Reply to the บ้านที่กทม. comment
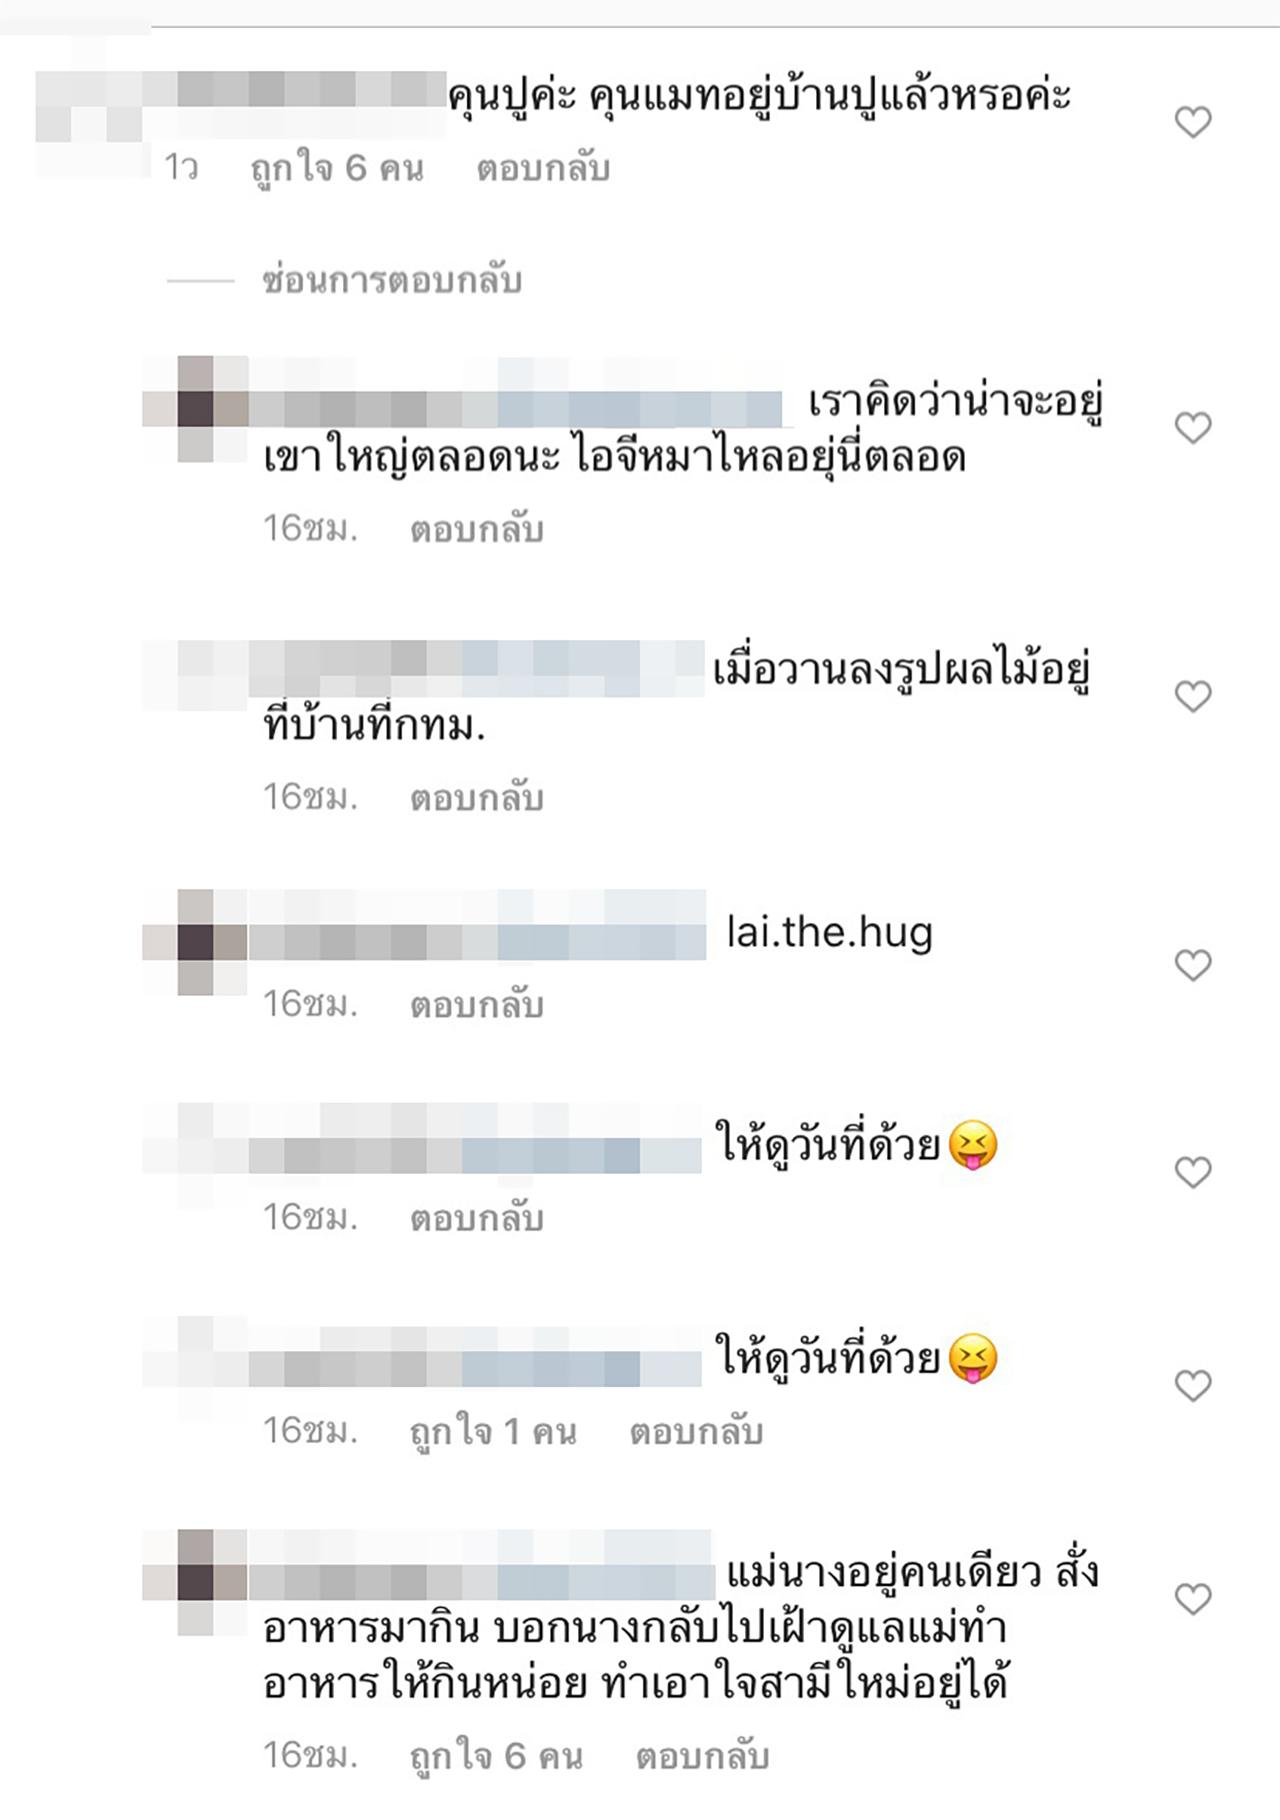This screenshot has width=1280, height=1820. point(477,798)
